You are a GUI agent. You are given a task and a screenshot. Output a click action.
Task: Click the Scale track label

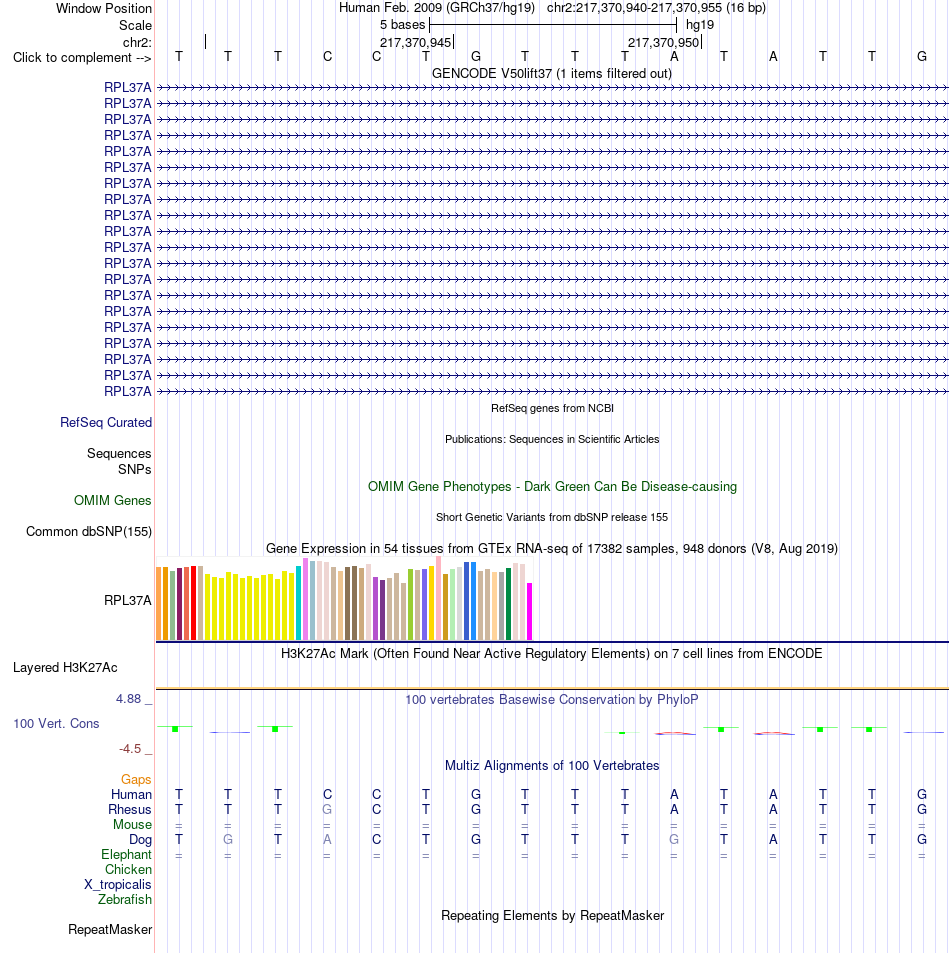(x=136, y=26)
